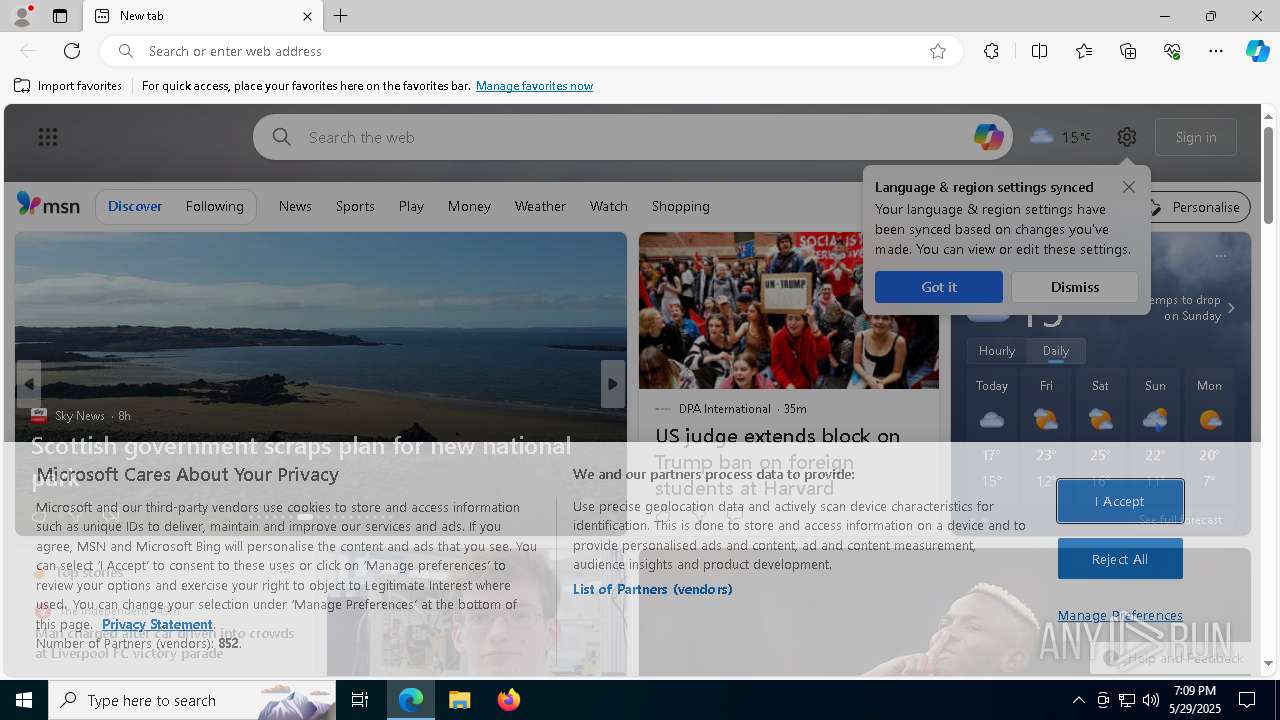This screenshot has width=1280, height=720.
Task: Open Manage Preferences link
Action: (1120, 616)
